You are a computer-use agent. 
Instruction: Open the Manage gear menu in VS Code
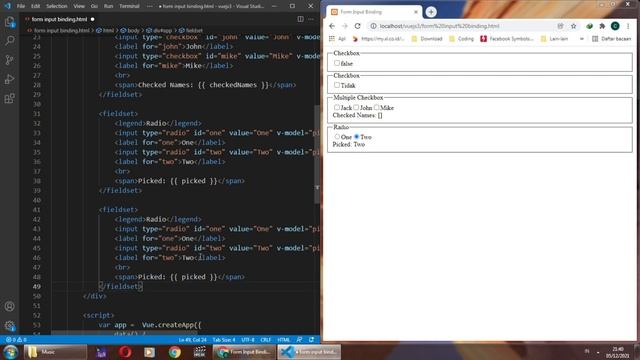[x=9, y=326]
